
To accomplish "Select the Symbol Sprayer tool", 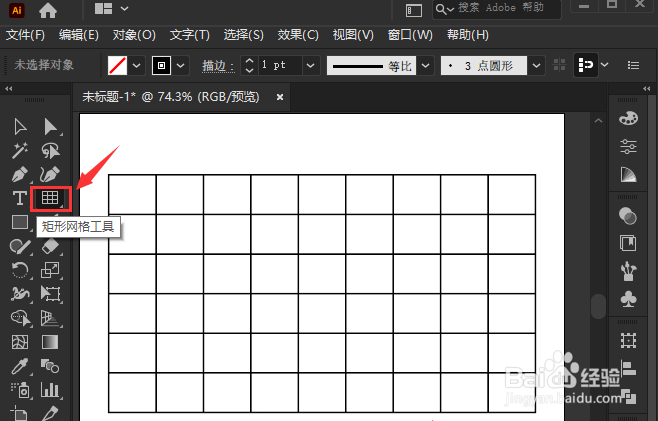I will tap(20, 390).
